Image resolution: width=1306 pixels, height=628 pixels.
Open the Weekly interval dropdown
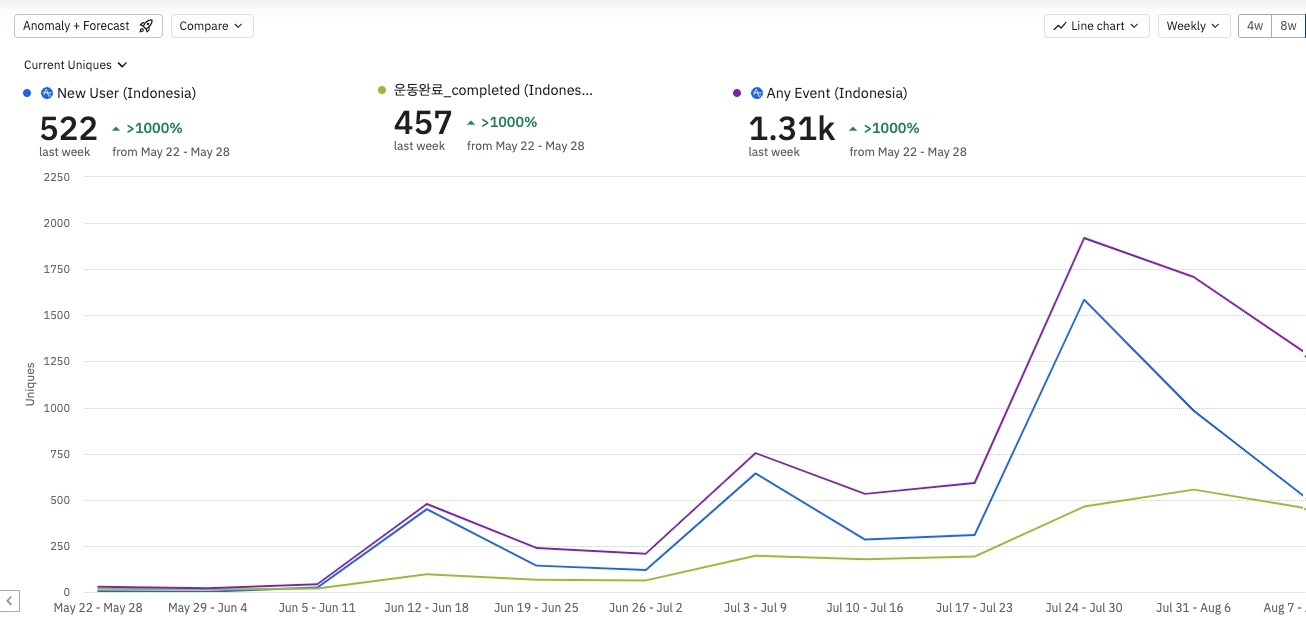click(1194, 26)
